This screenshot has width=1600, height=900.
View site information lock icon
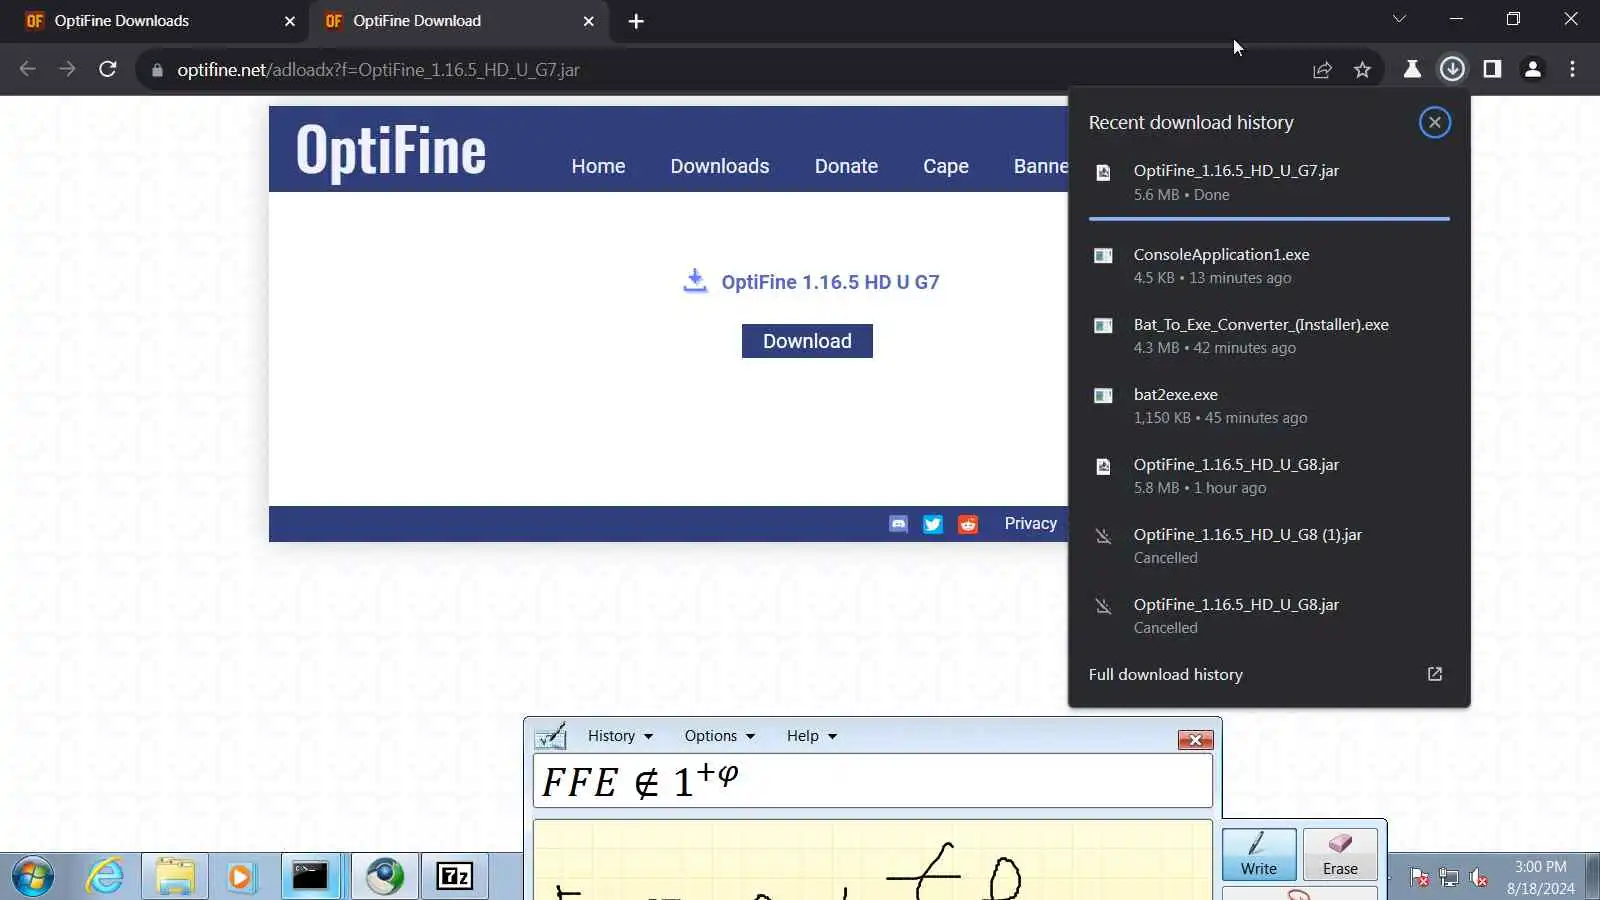coord(157,70)
